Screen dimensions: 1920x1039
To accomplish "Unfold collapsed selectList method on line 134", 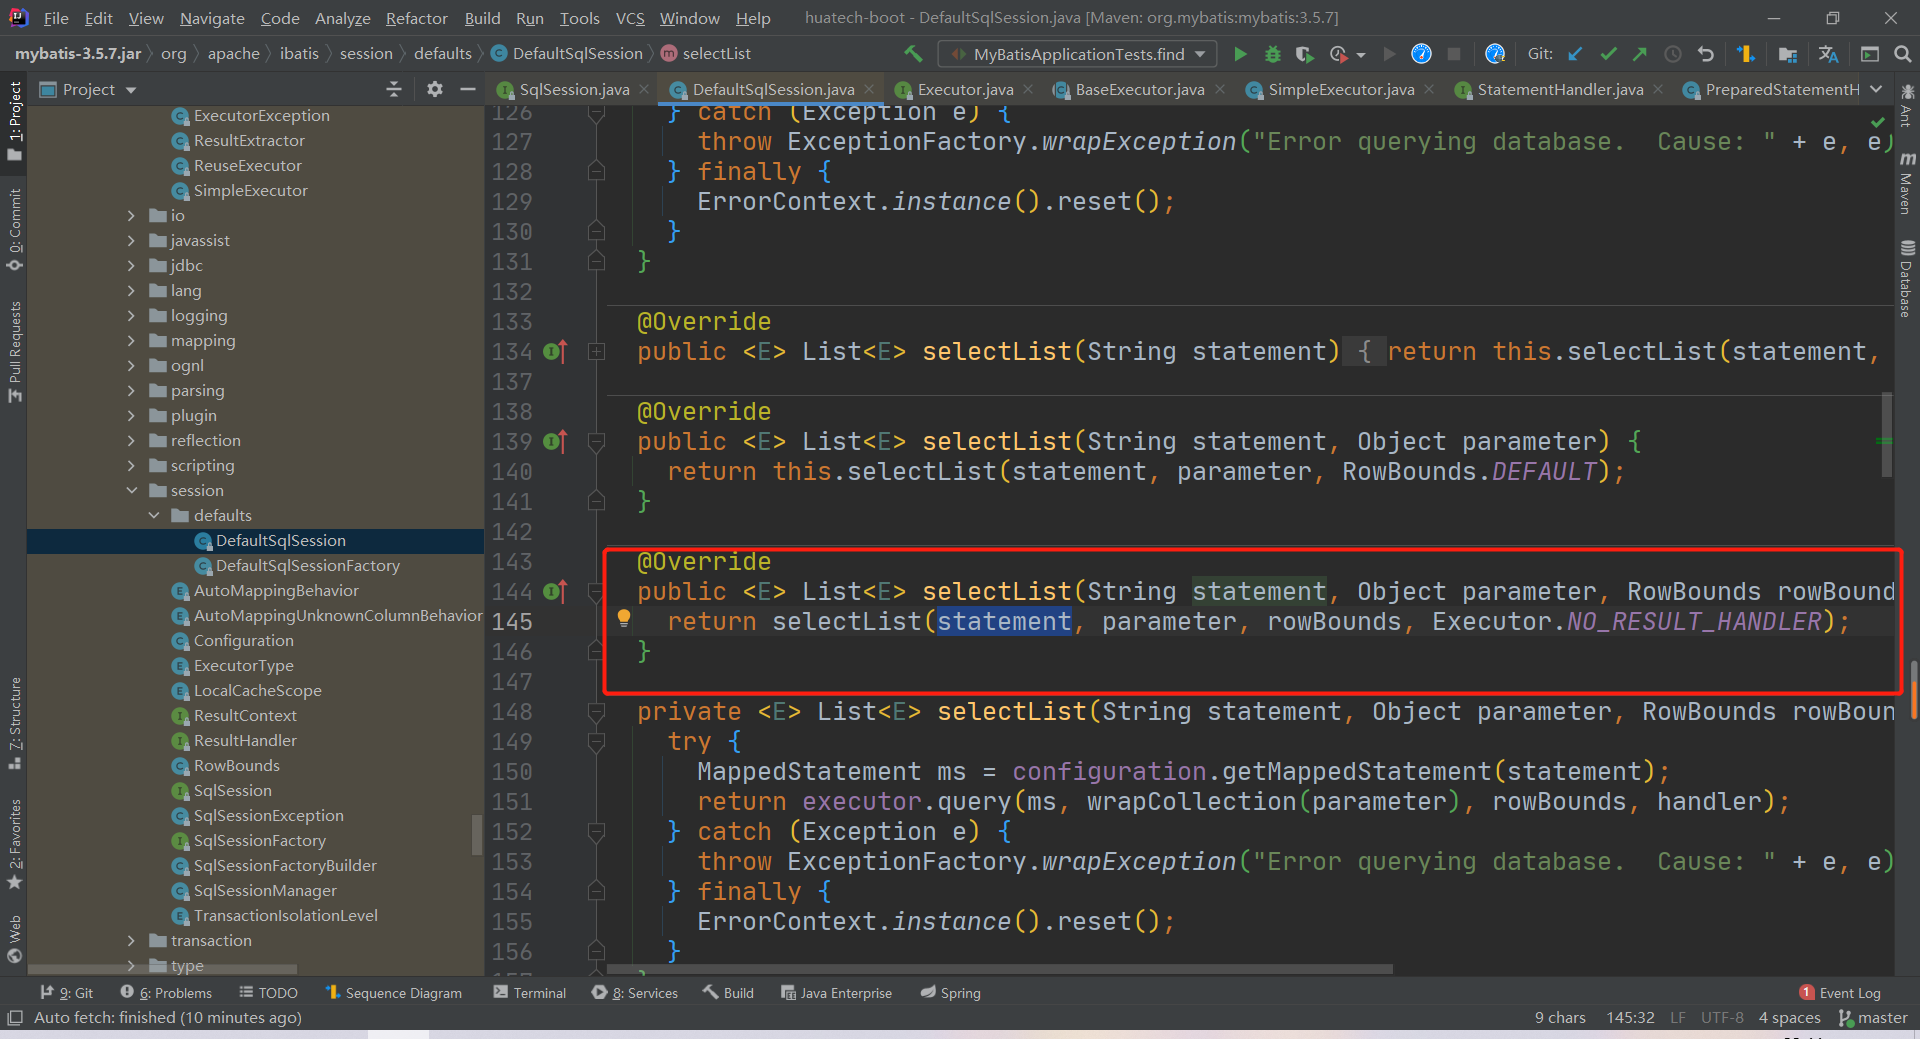I will click(597, 351).
